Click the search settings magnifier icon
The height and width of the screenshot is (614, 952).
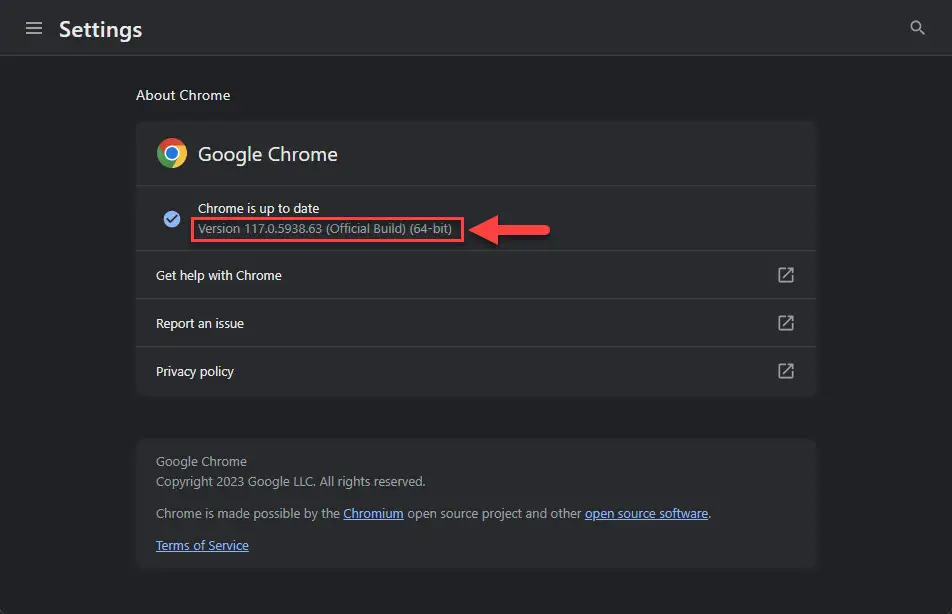point(917,28)
